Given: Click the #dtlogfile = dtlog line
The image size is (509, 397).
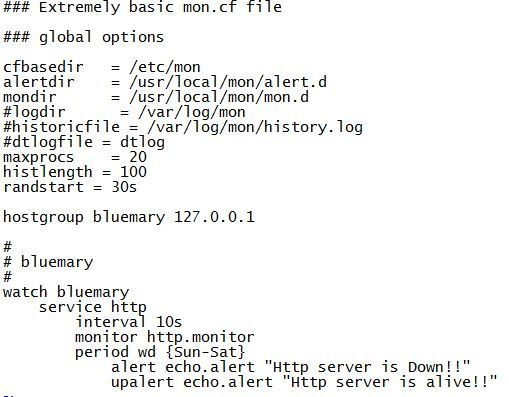Looking at the screenshot, I should 84,142.
